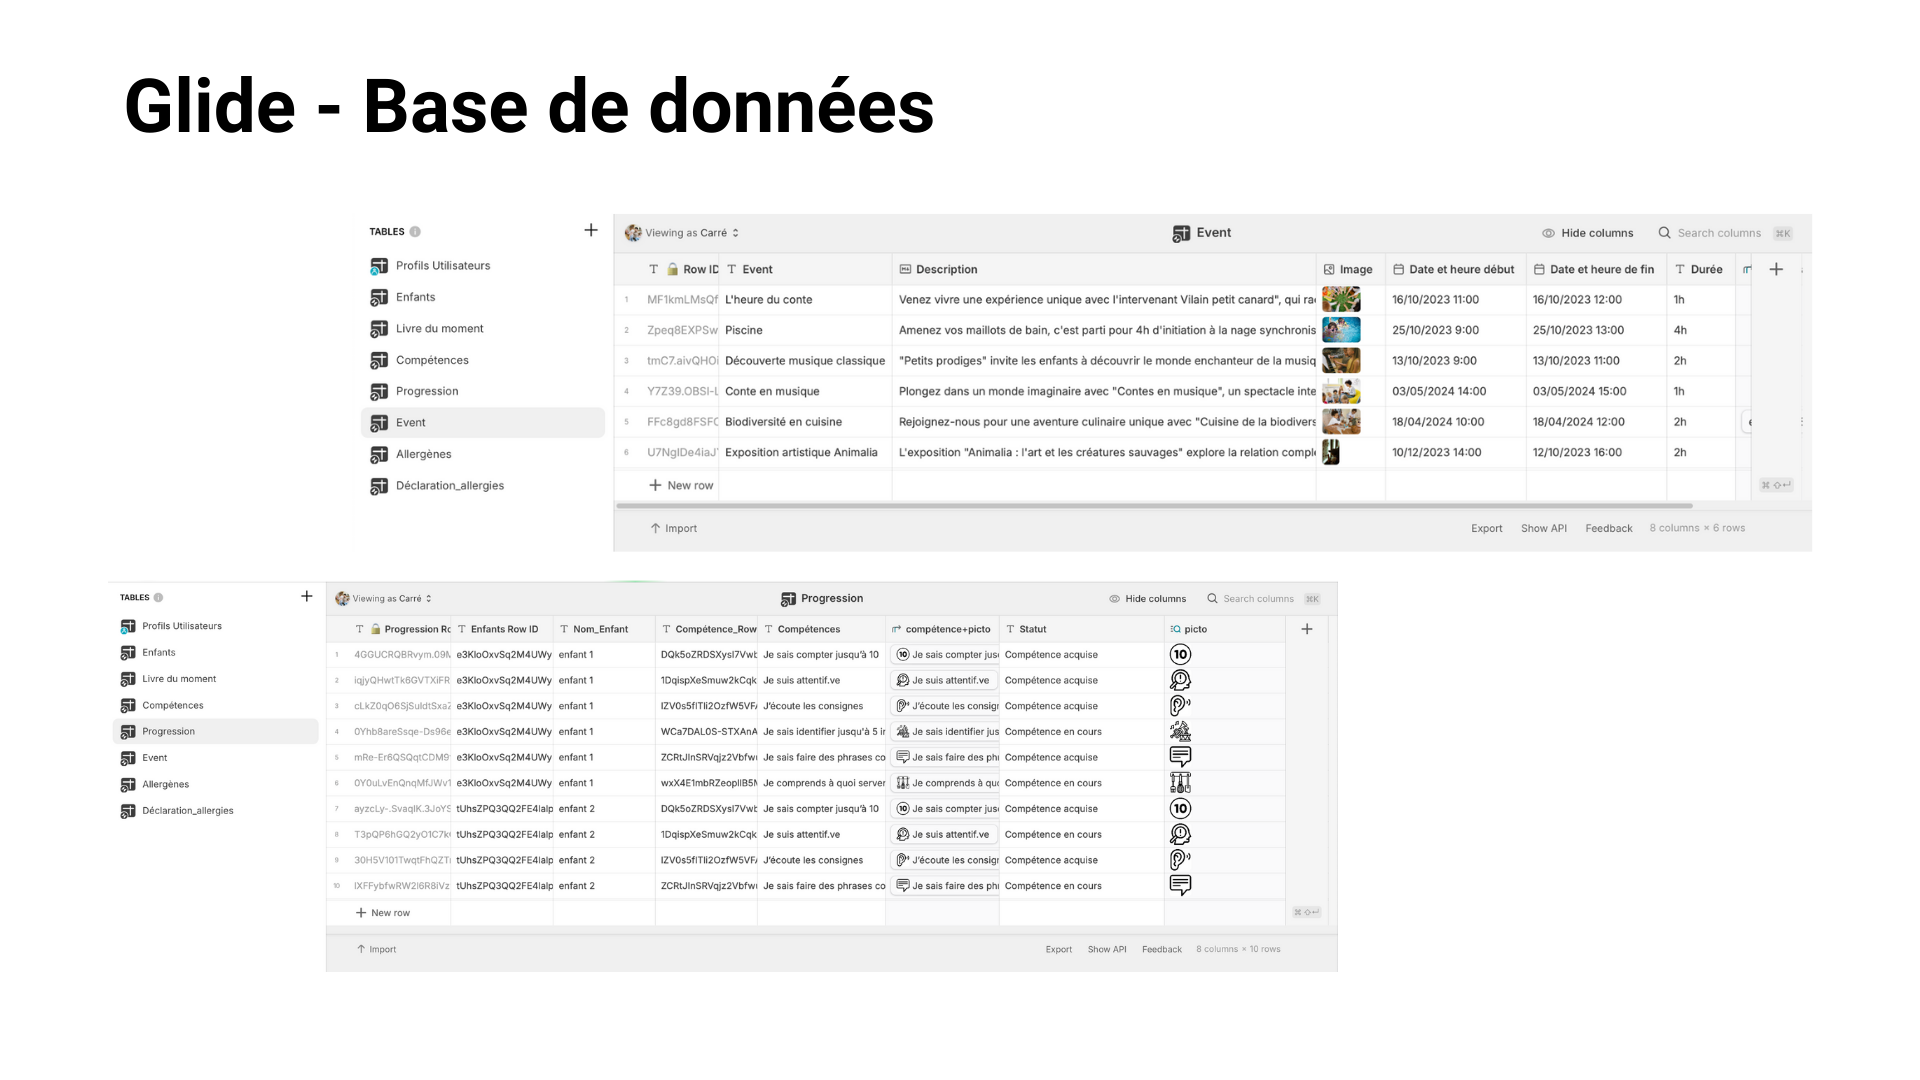1920x1080 pixels.
Task: Select Compétences table in upper sidebar
Action: pos(431,360)
